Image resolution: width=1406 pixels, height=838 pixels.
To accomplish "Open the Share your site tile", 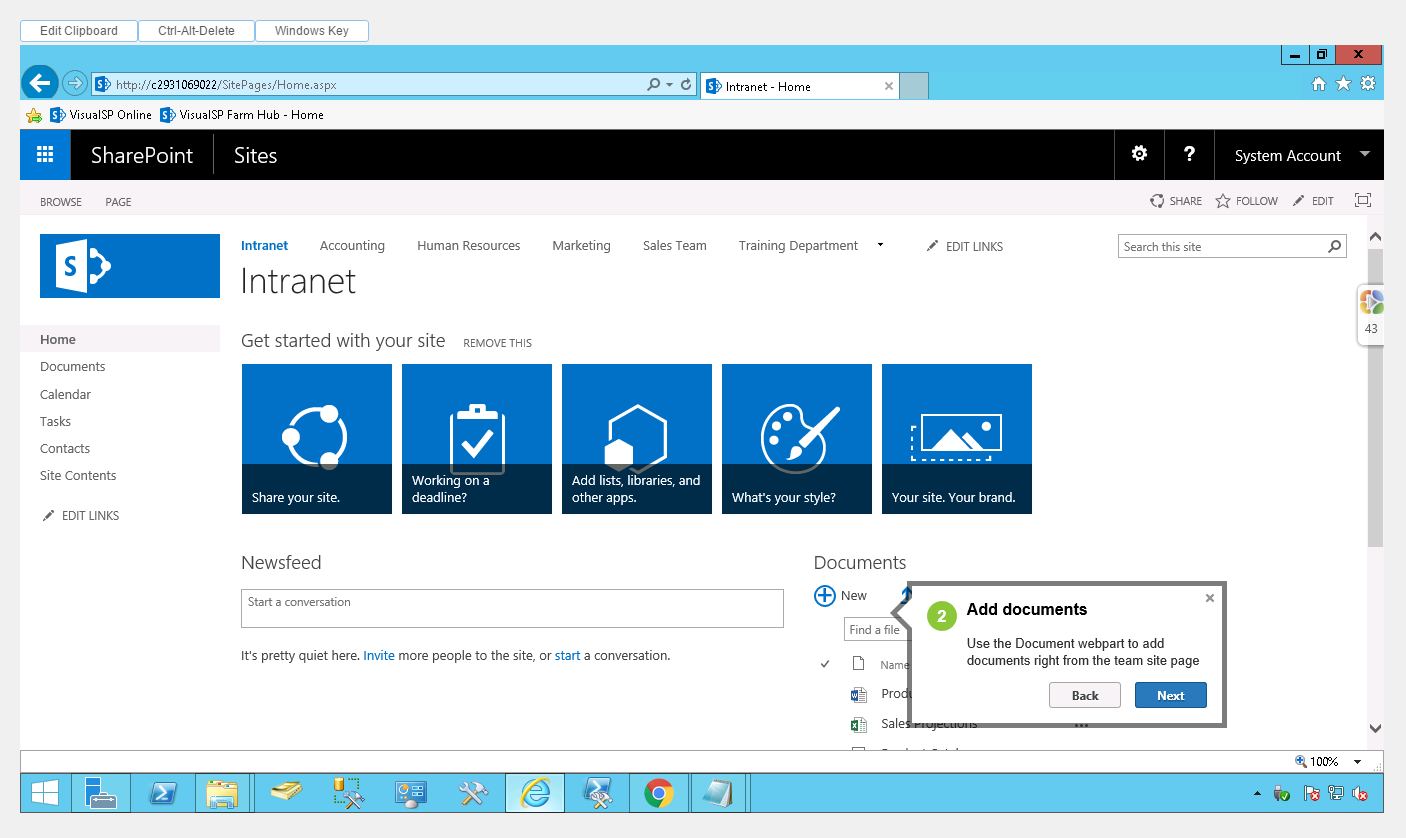I will 317,439.
